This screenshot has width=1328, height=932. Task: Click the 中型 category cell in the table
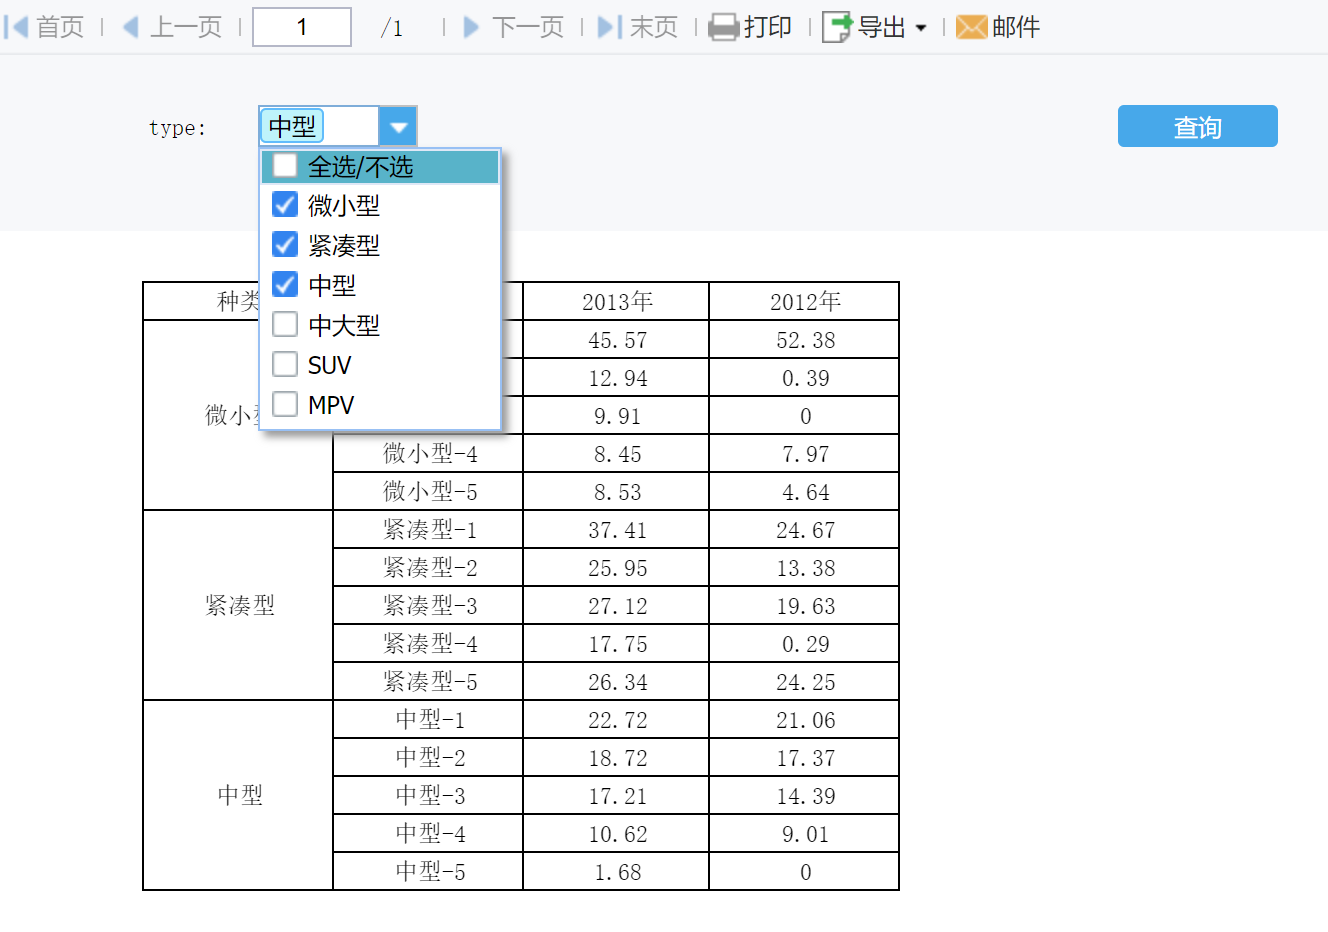238,795
